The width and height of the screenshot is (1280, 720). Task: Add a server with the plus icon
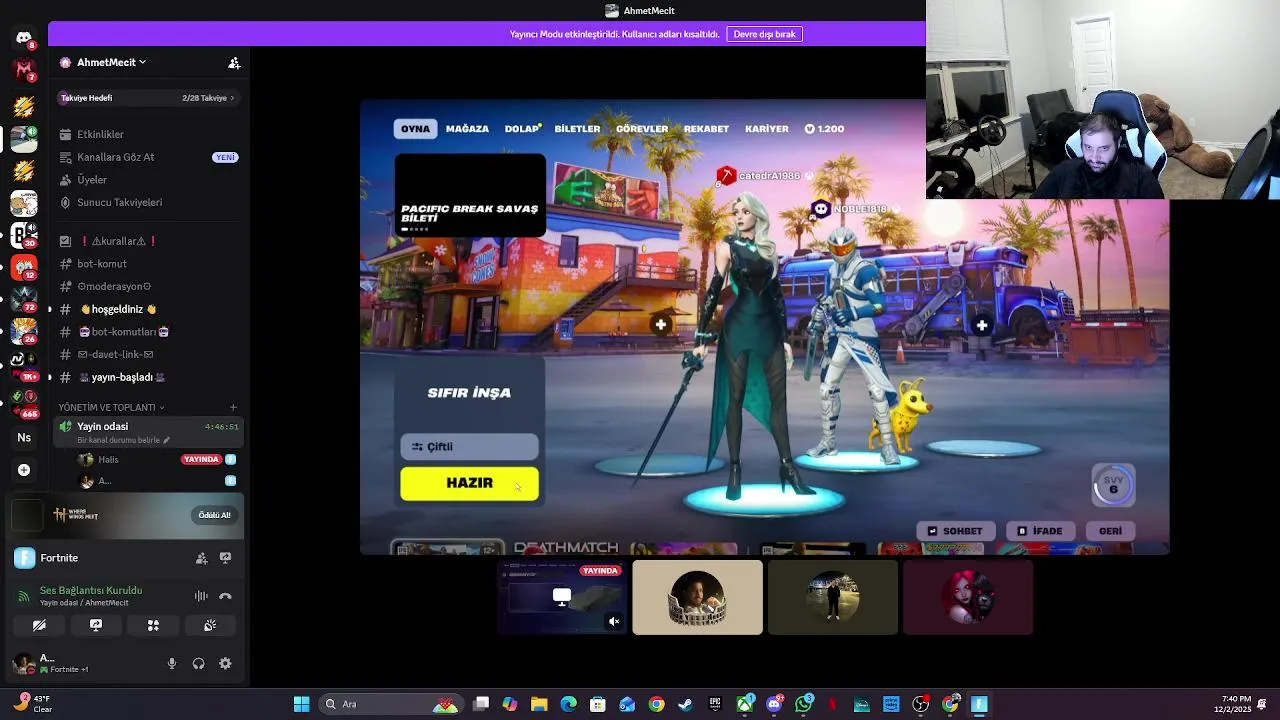[24, 470]
